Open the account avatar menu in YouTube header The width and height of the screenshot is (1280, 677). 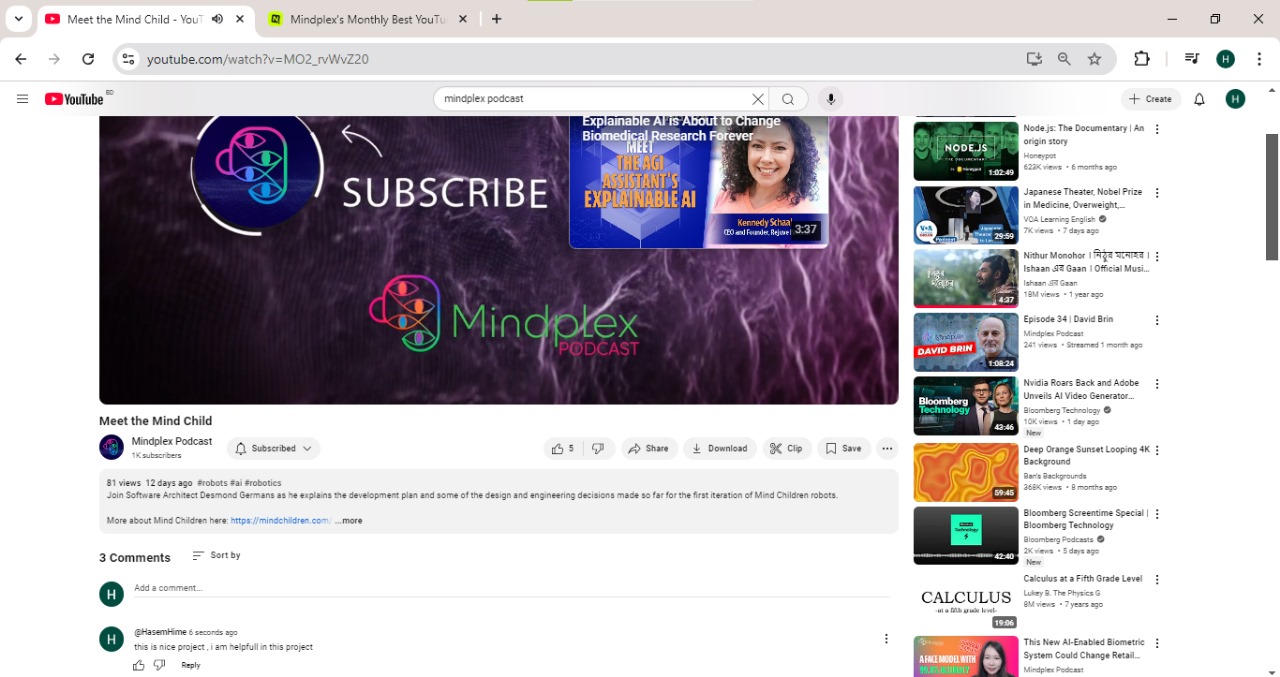[x=1235, y=99]
